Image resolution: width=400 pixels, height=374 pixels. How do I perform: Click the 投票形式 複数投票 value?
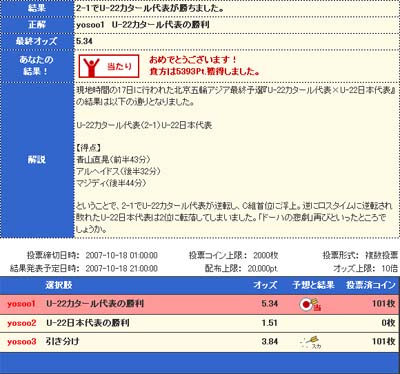coord(381,255)
